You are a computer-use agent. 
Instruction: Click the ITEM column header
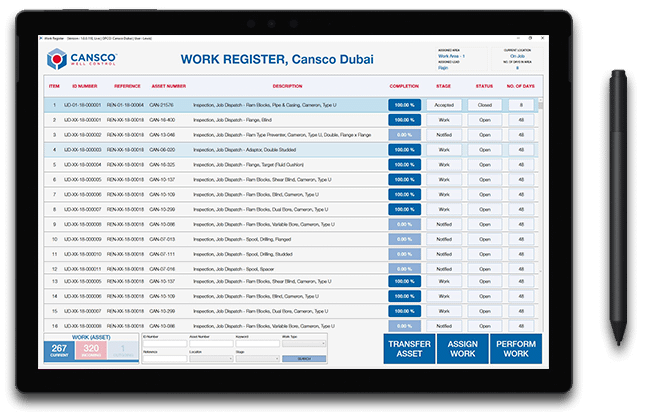pos(54,86)
